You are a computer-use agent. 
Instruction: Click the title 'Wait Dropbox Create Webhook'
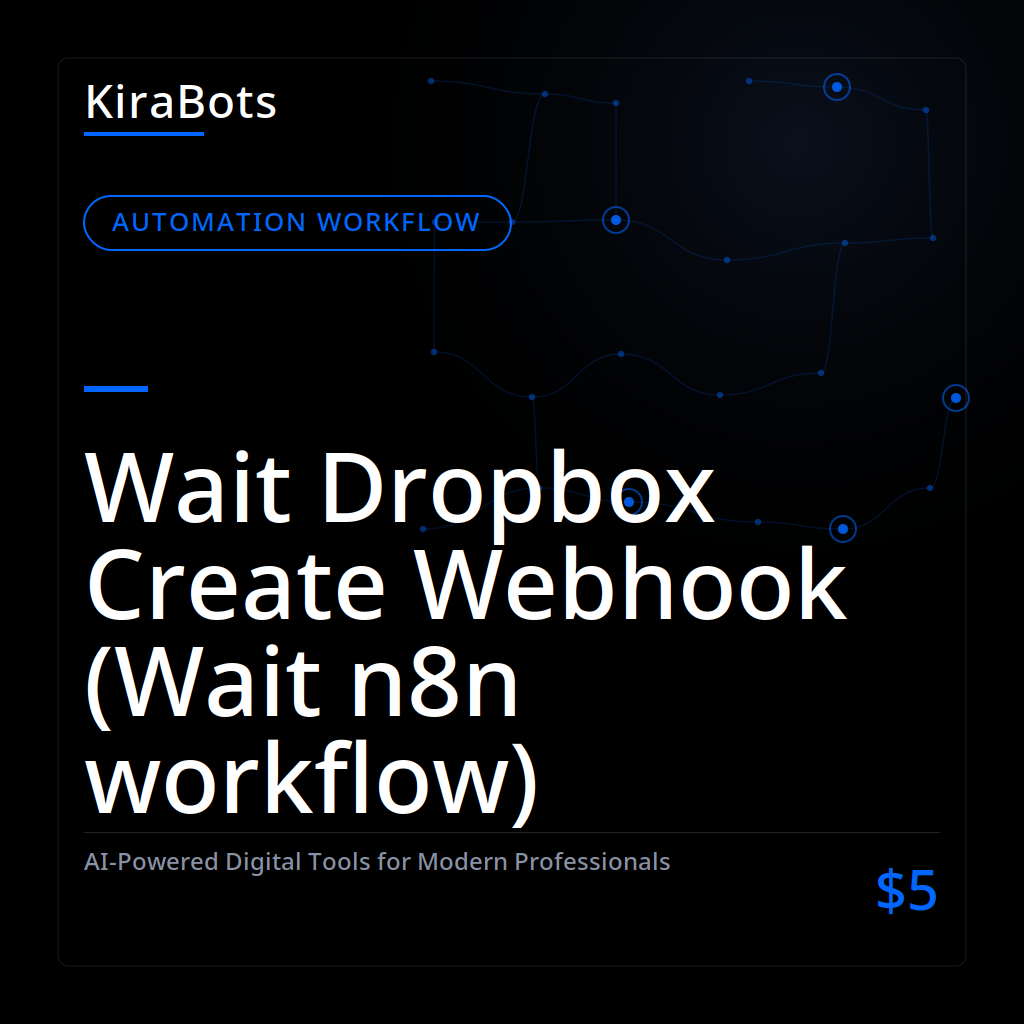tap(466, 536)
